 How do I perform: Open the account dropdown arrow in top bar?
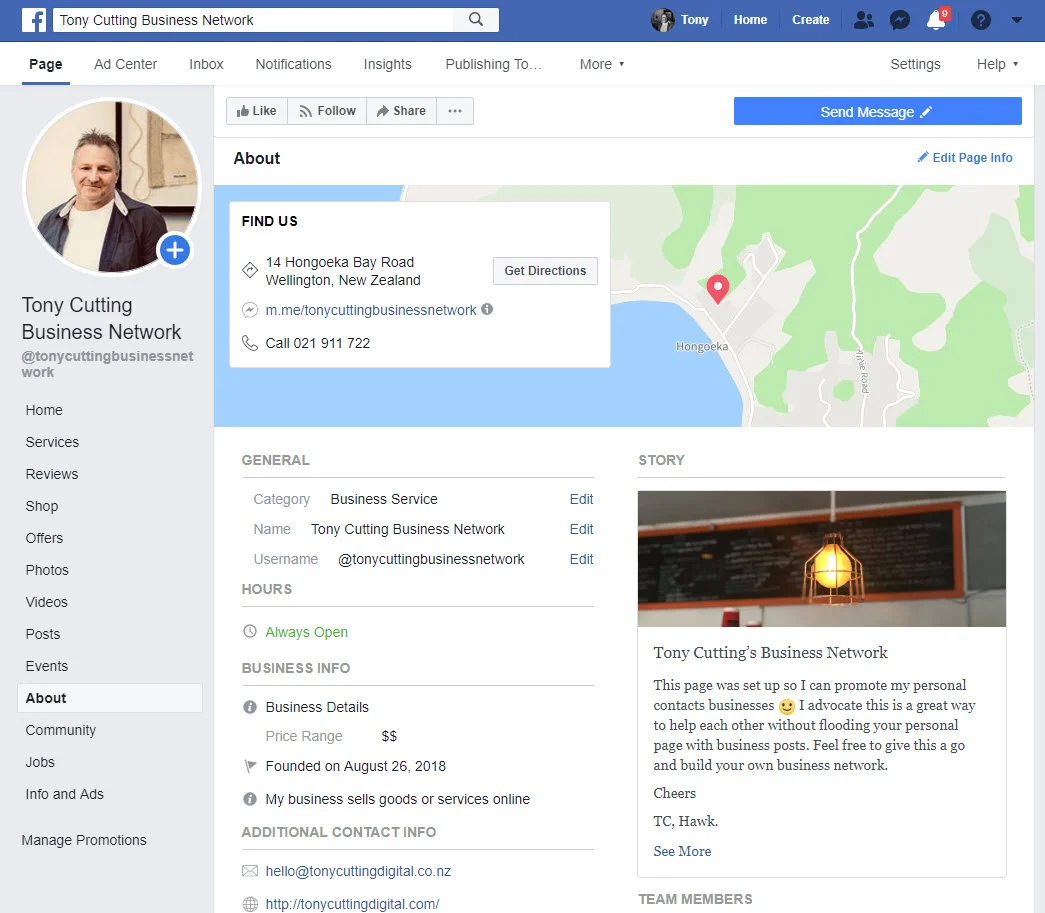point(1016,20)
